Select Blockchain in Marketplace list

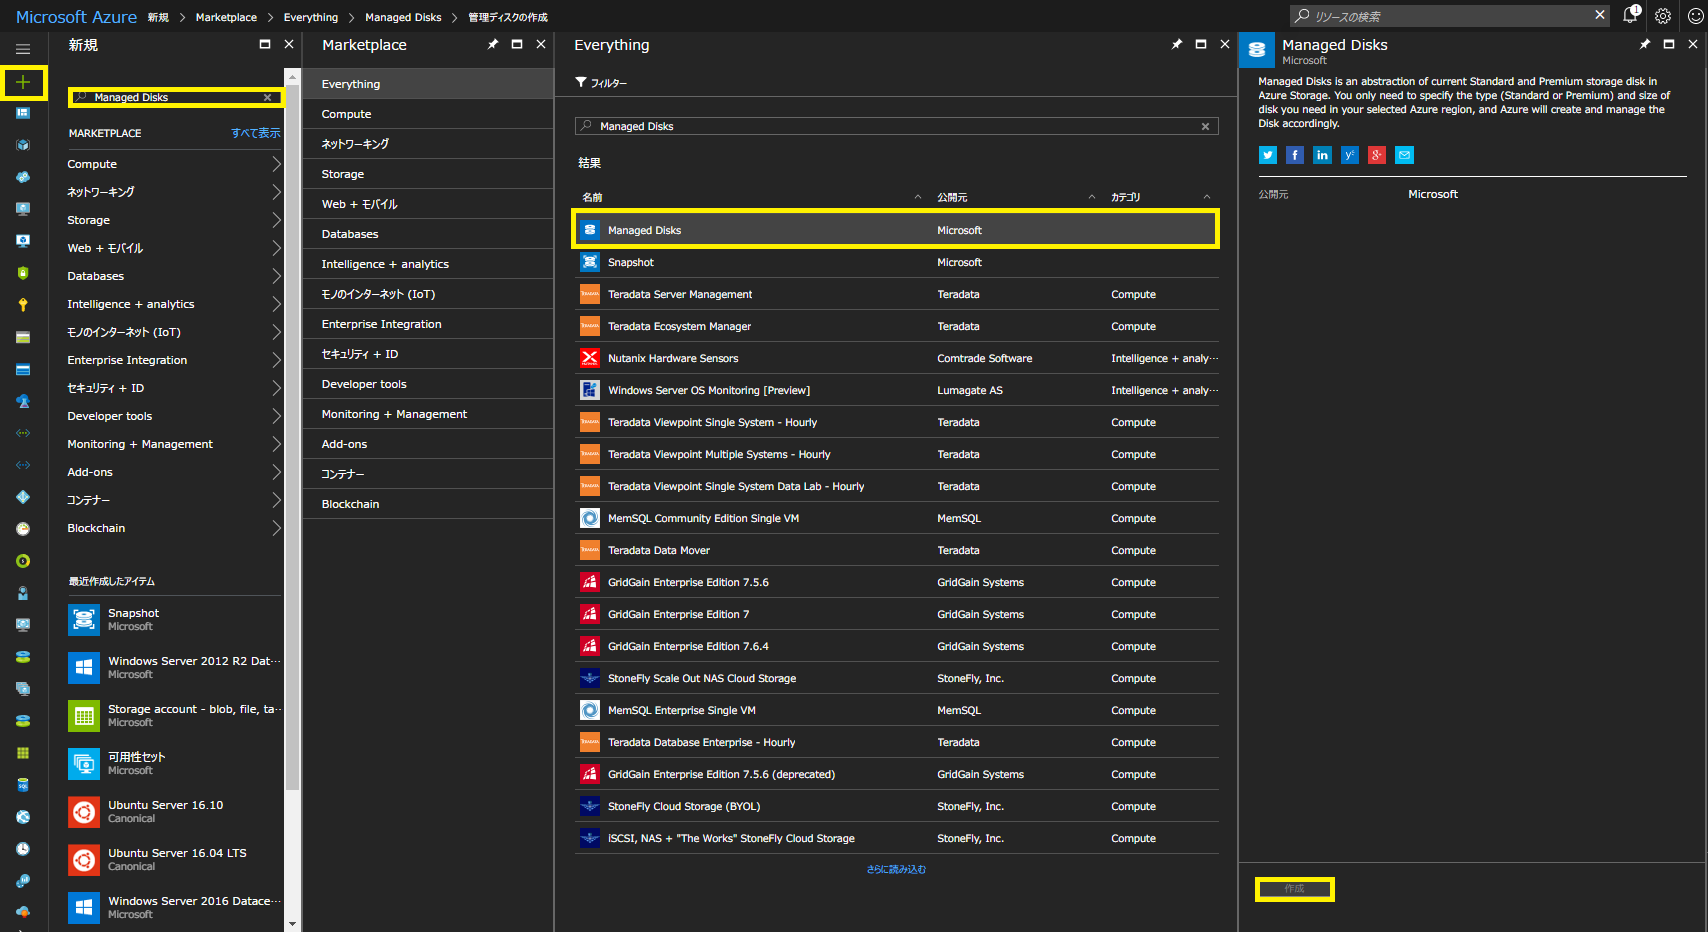point(428,504)
